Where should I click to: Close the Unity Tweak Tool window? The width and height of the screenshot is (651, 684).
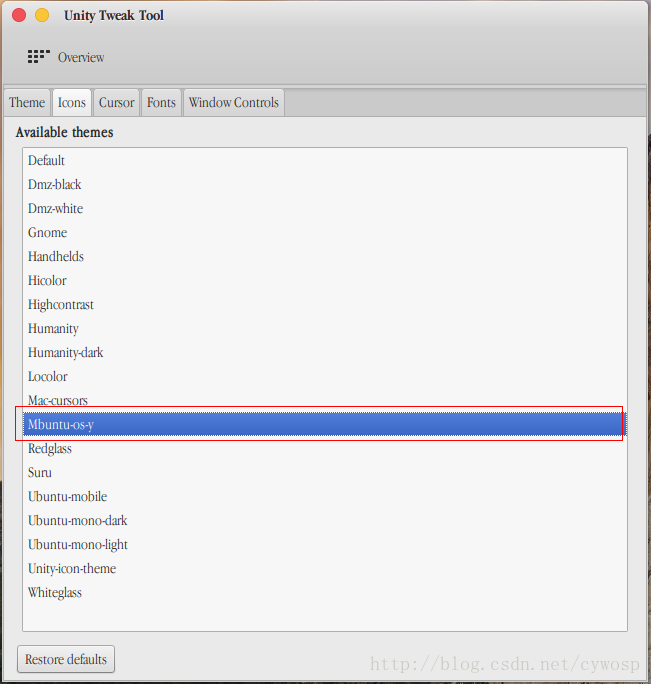click(19, 15)
